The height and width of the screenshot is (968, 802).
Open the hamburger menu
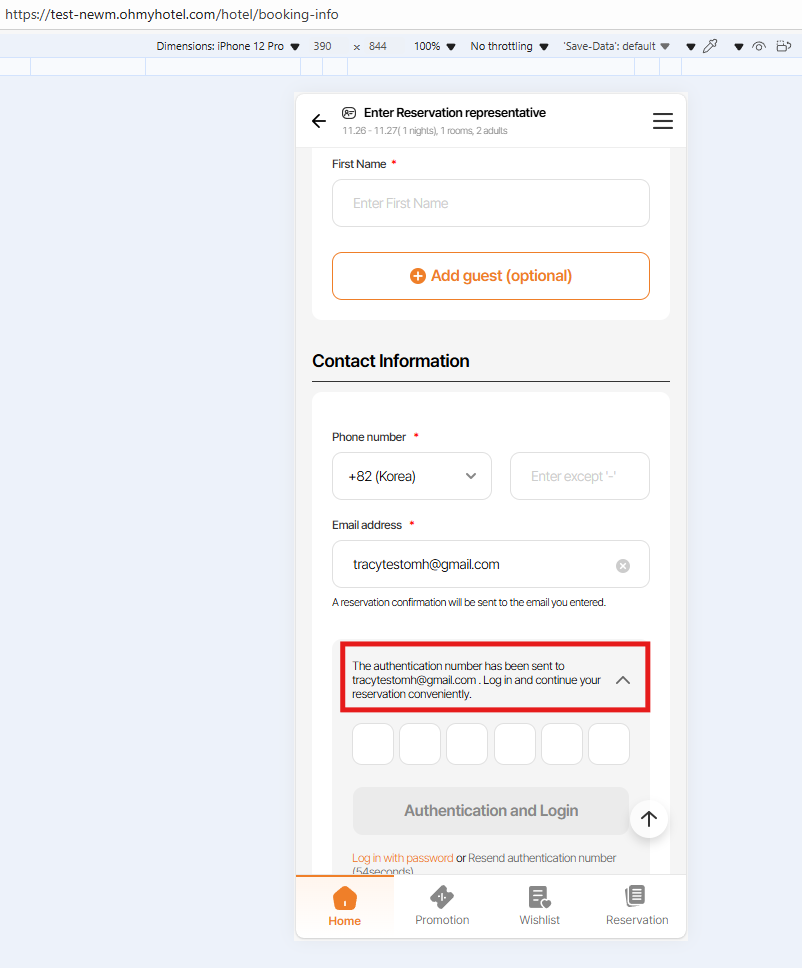[x=662, y=121]
